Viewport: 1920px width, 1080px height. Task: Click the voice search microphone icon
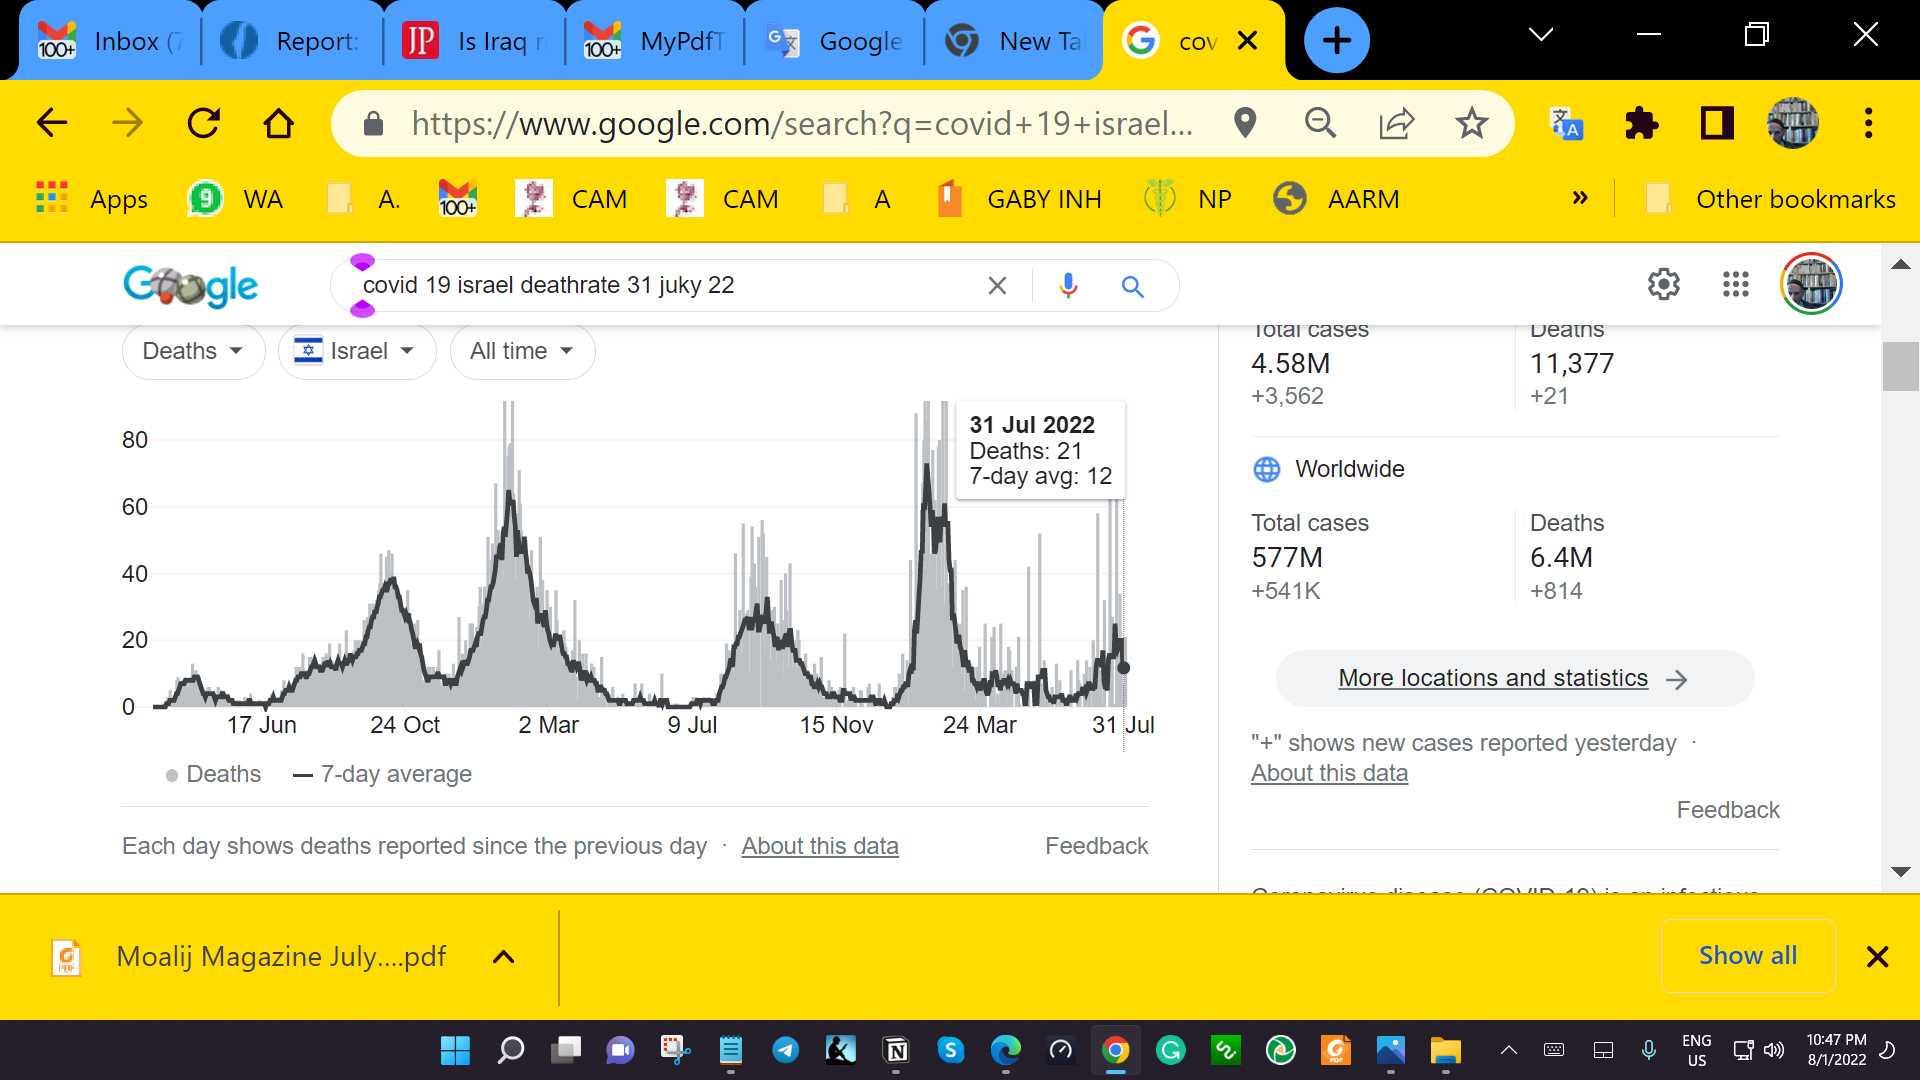pos(1068,286)
